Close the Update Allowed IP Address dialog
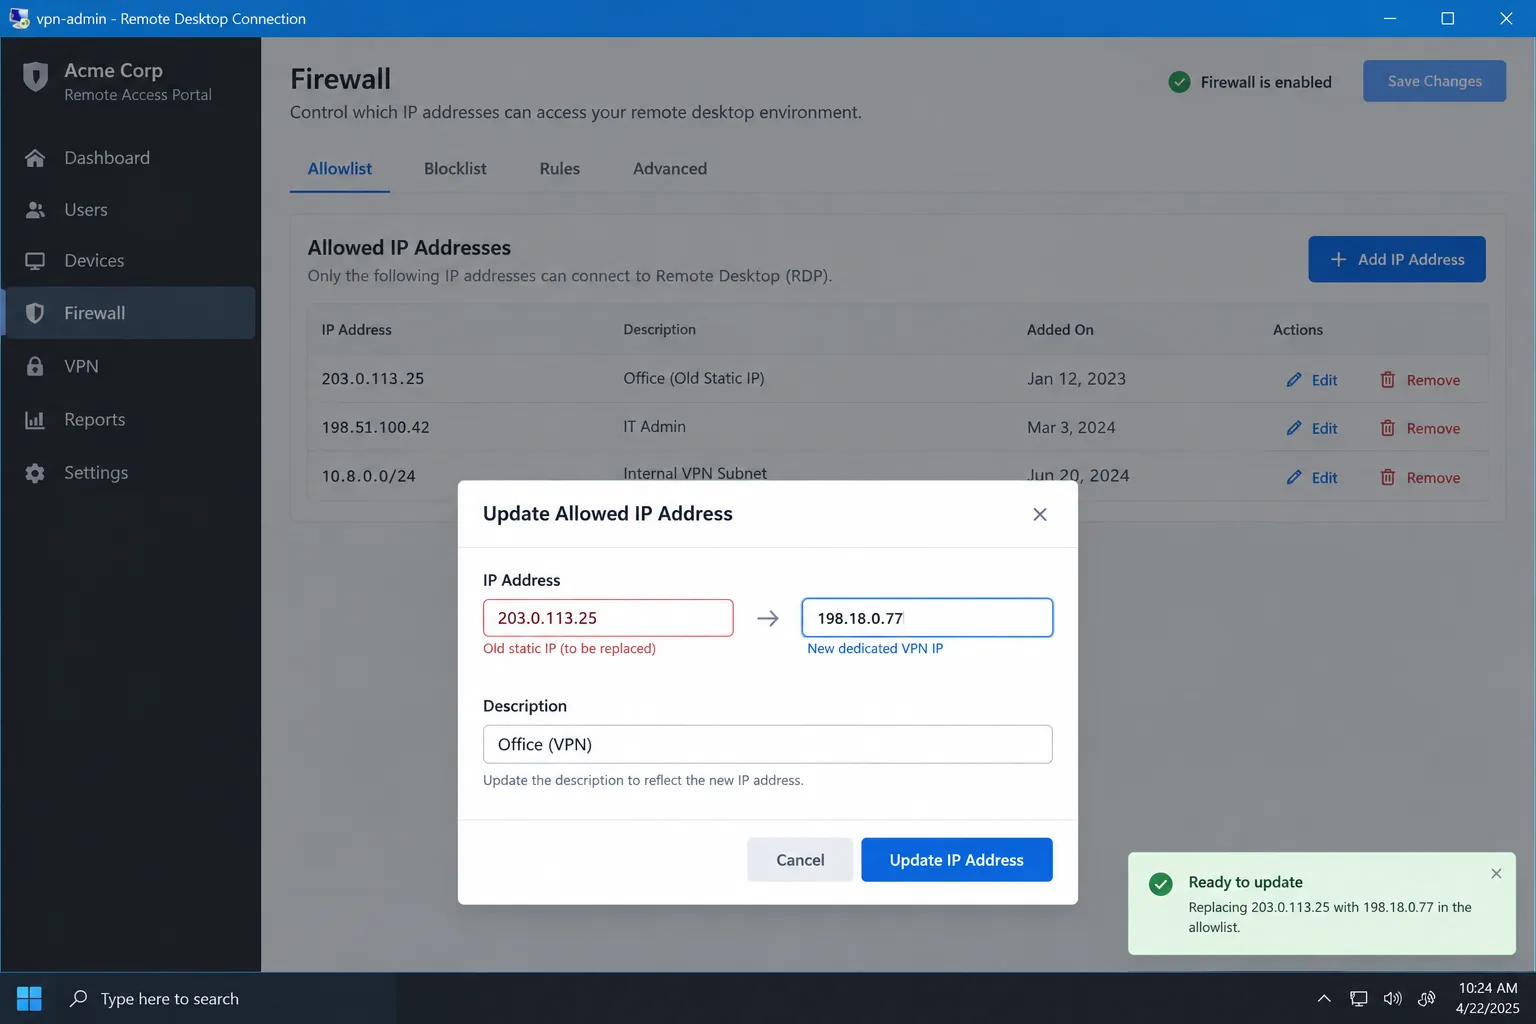Screen dimensions: 1536x1024 tap(1040, 514)
